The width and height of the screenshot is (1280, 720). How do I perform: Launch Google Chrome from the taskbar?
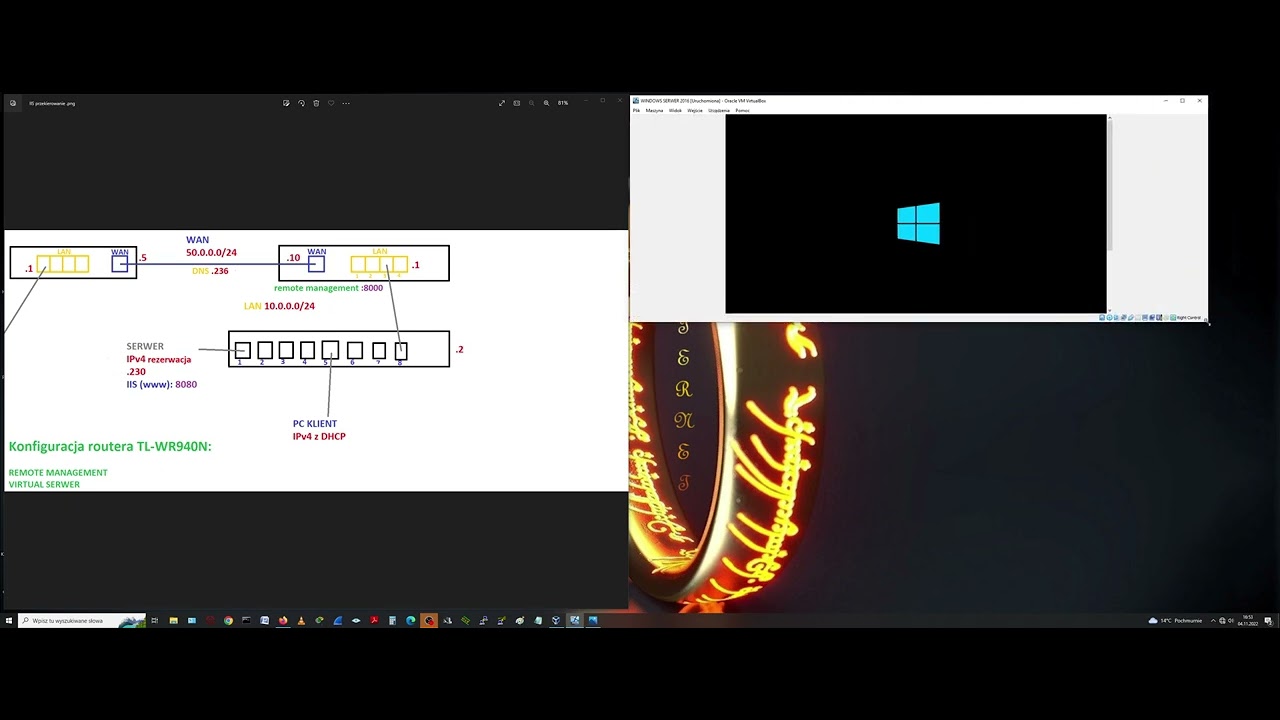pos(228,620)
